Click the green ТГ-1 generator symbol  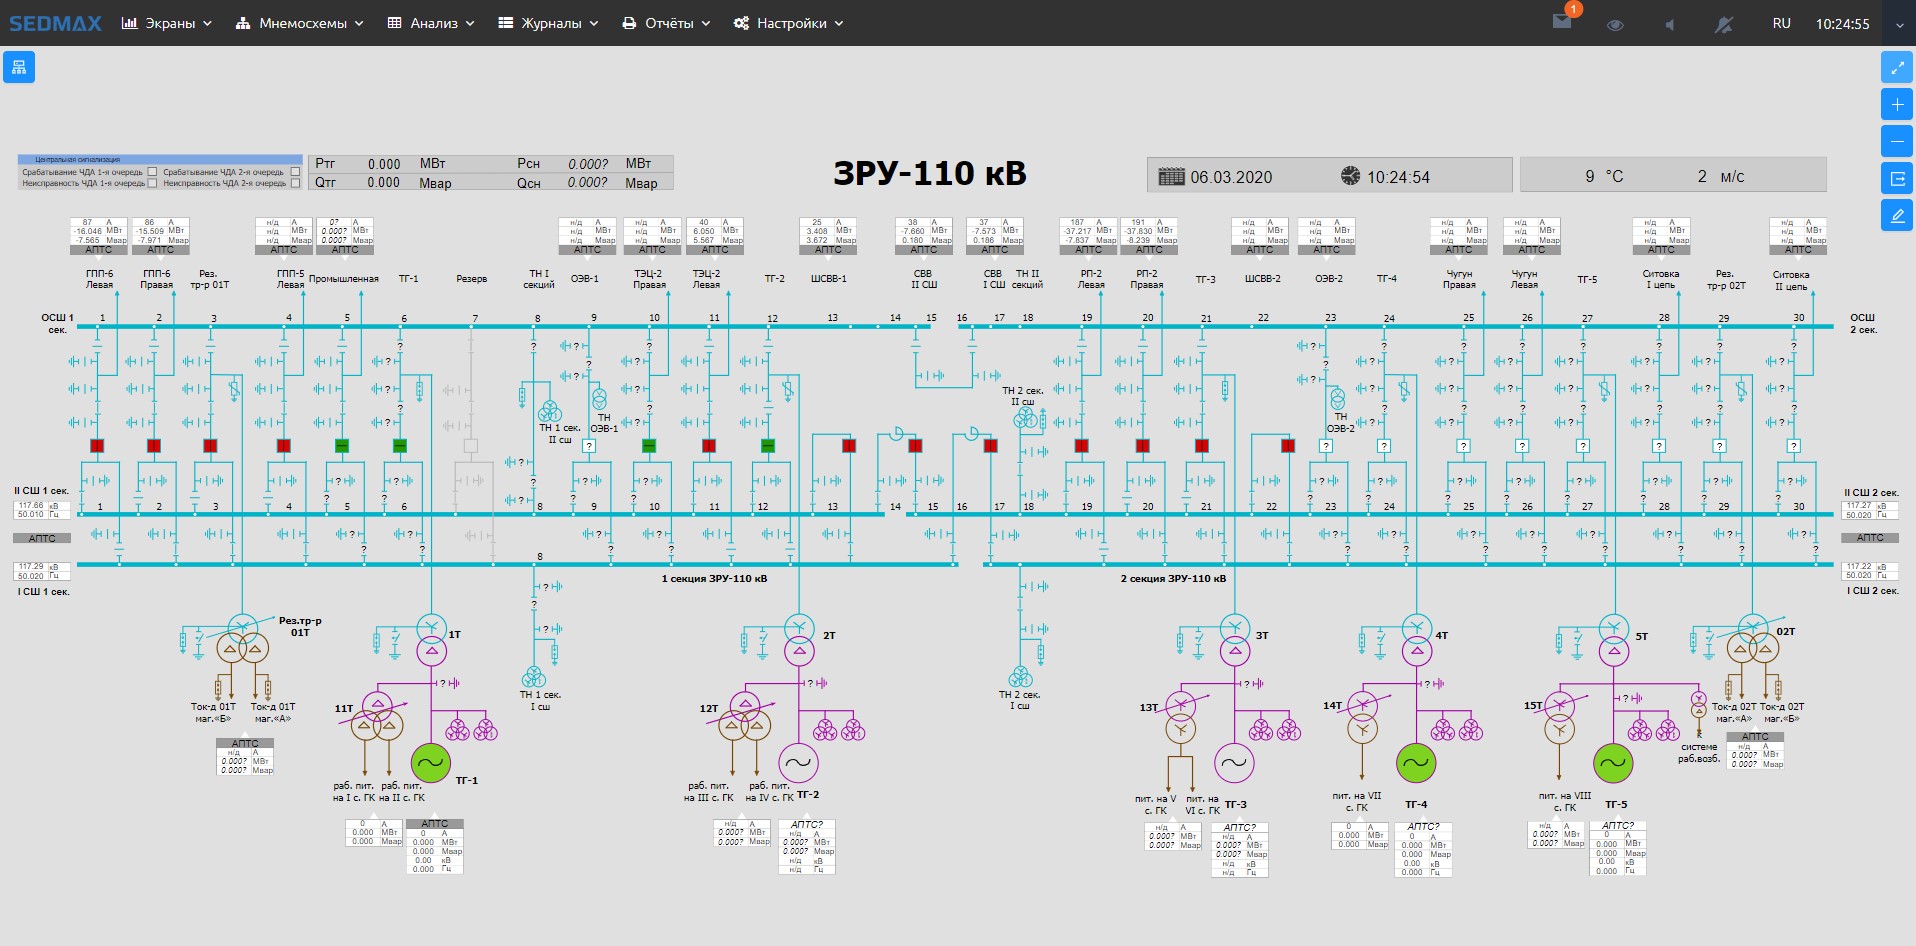coord(431,763)
